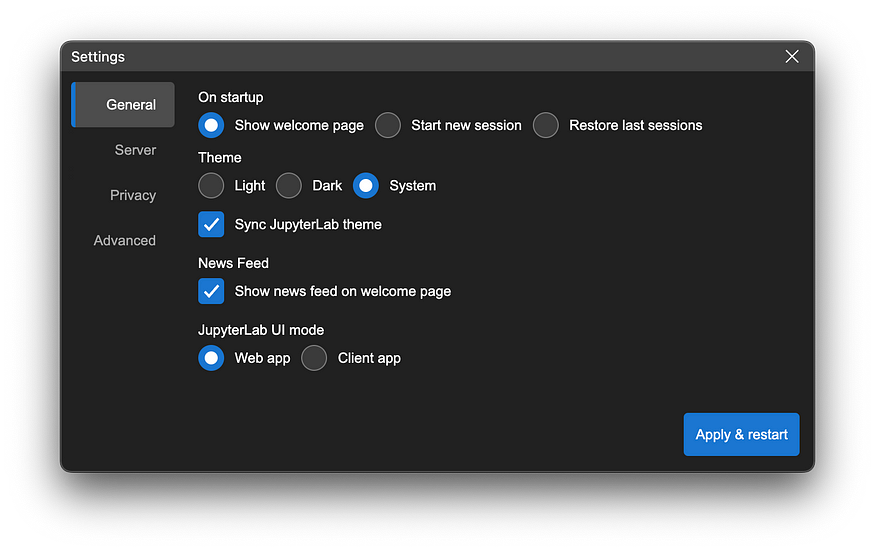Screen dimensions: 875x552
Task: Toggle Sync JupyterLab theme checkbox
Action: tap(211, 224)
